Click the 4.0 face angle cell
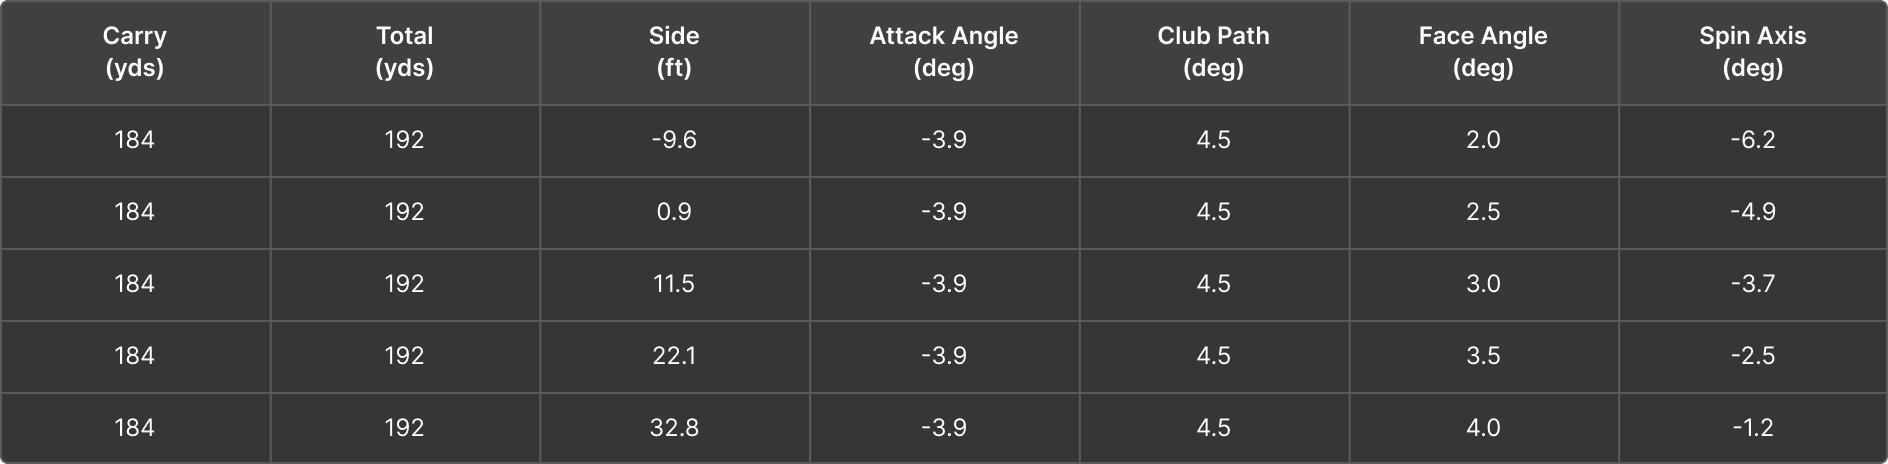The width and height of the screenshot is (1888, 464). click(x=1483, y=428)
